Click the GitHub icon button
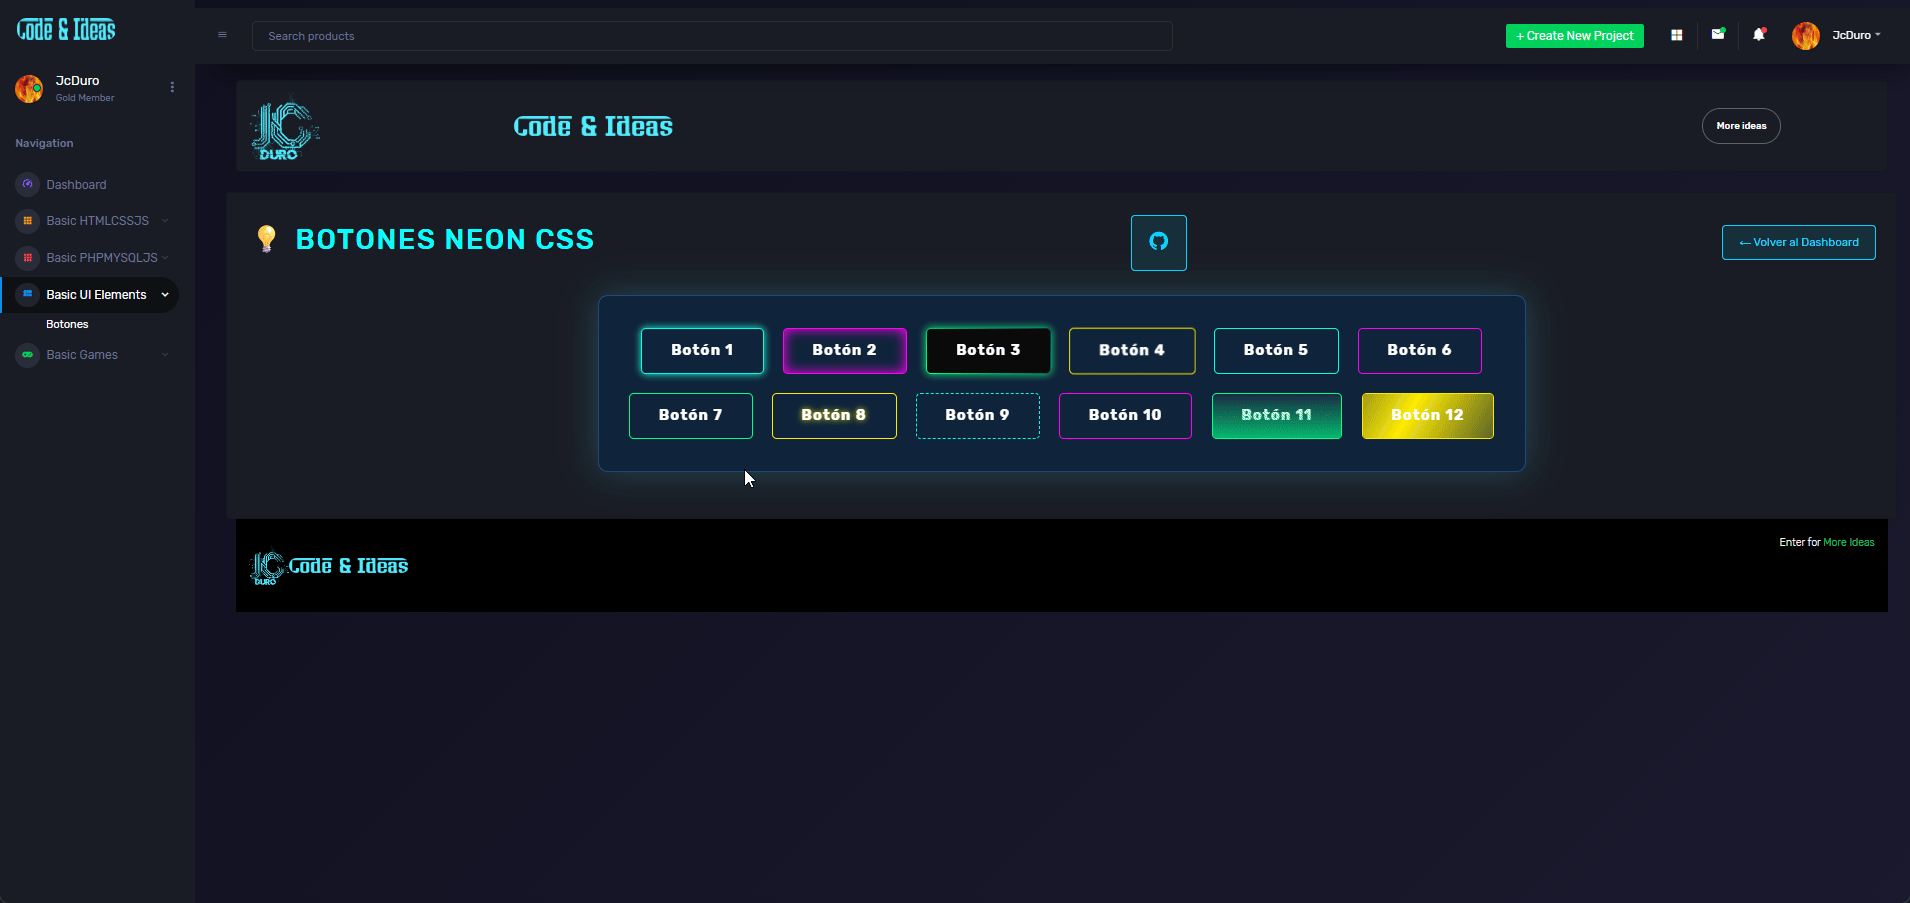 pyautogui.click(x=1158, y=242)
